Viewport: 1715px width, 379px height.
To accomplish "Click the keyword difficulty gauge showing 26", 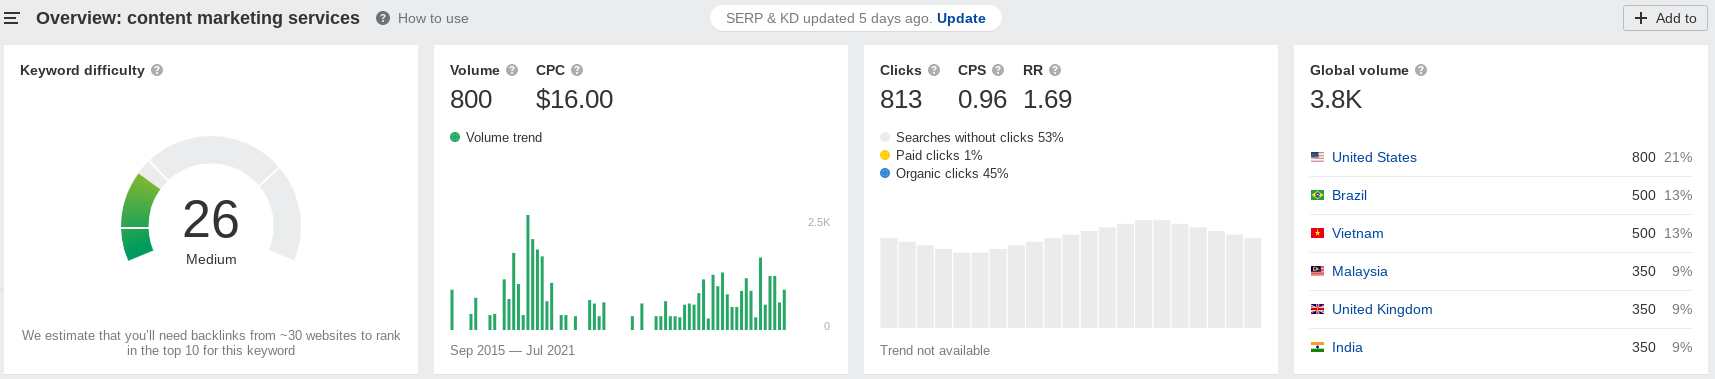I will pyautogui.click(x=211, y=200).
